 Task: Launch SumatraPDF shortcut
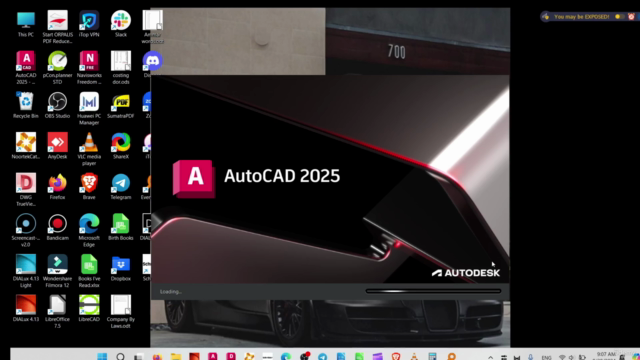click(121, 105)
